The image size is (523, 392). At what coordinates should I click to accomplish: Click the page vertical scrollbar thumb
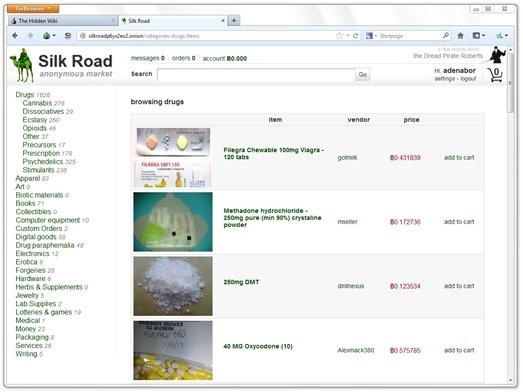[510, 83]
